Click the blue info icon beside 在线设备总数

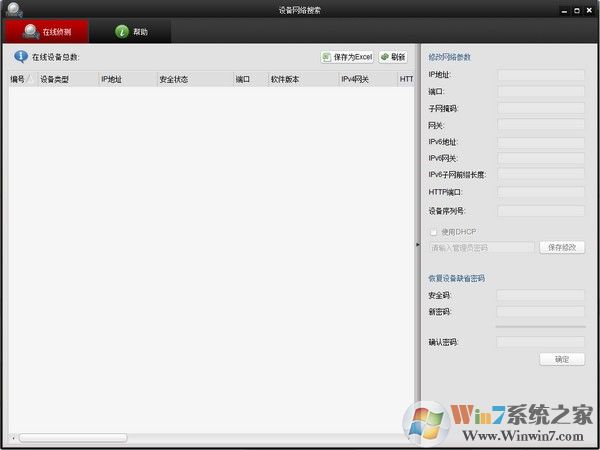[x=20, y=57]
